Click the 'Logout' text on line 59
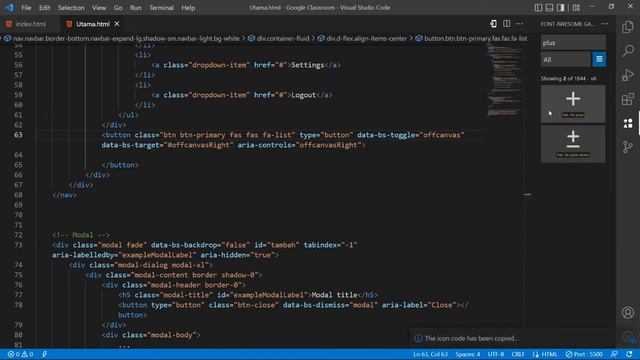Screen dimensions: 640x360 point(303,95)
